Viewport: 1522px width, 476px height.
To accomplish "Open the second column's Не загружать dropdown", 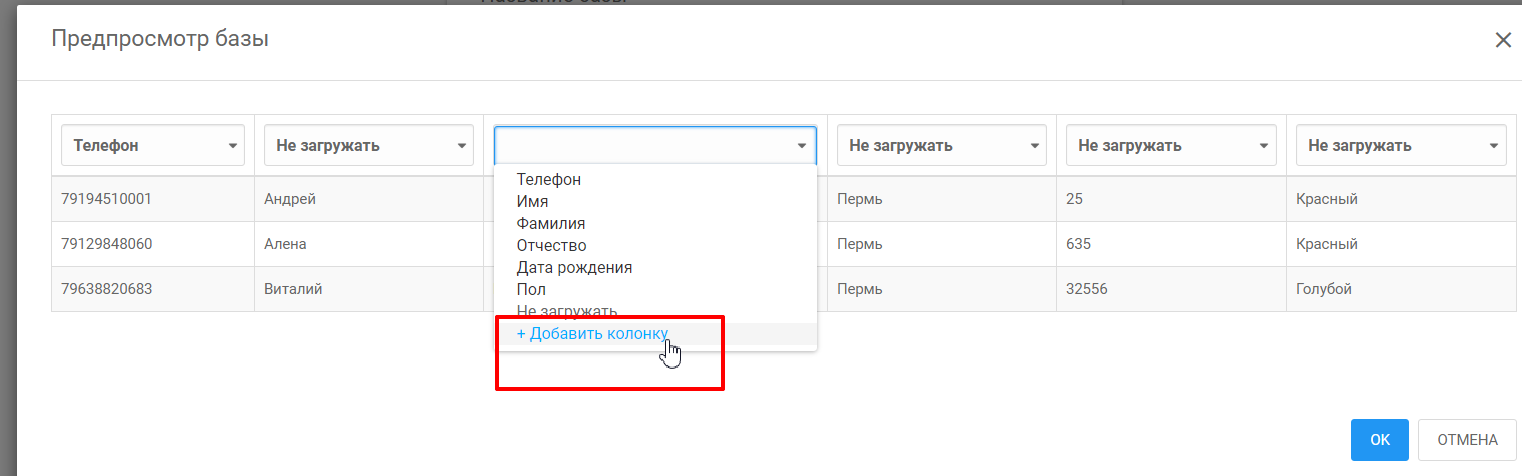I will [x=369, y=145].
